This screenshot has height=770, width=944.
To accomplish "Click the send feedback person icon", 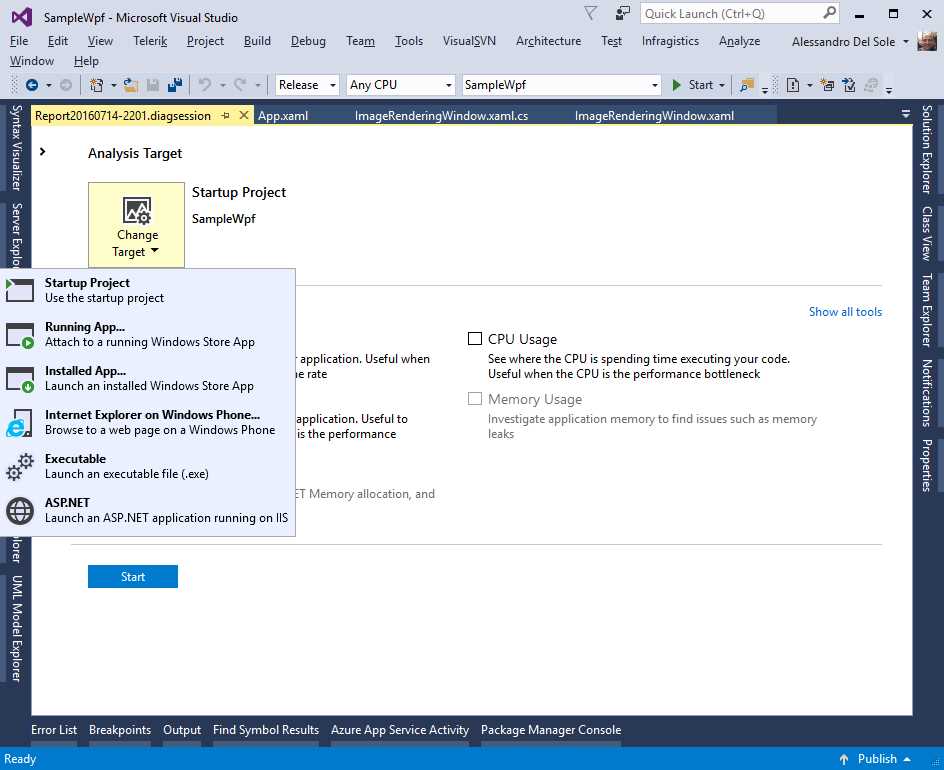I will tap(623, 13).
